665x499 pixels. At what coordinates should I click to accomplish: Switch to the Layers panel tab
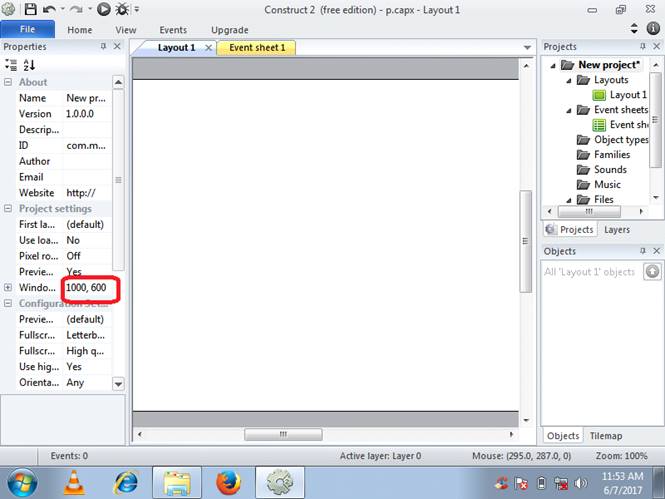tap(617, 229)
